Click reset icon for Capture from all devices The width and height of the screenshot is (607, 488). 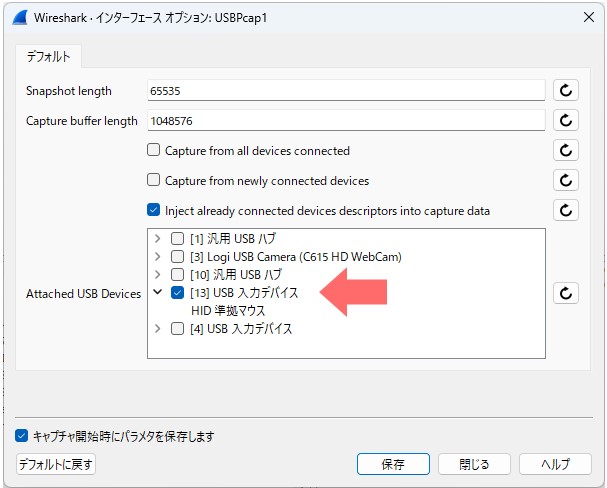[x=566, y=151]
